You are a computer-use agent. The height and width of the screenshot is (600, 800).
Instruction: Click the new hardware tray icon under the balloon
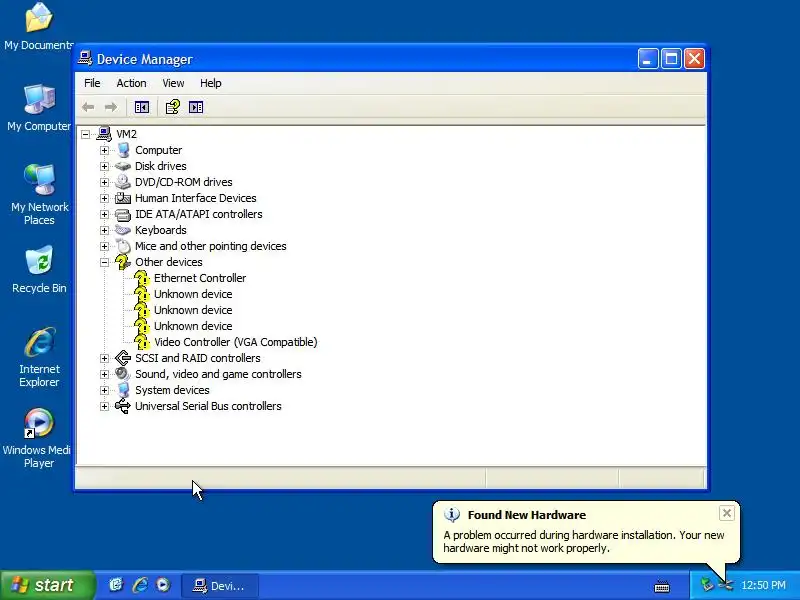[725, 585]
